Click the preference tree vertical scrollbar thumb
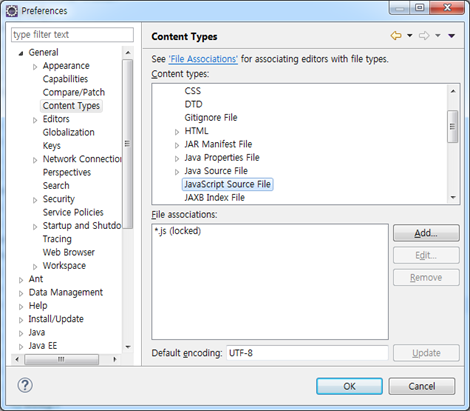 coord(128,144)
